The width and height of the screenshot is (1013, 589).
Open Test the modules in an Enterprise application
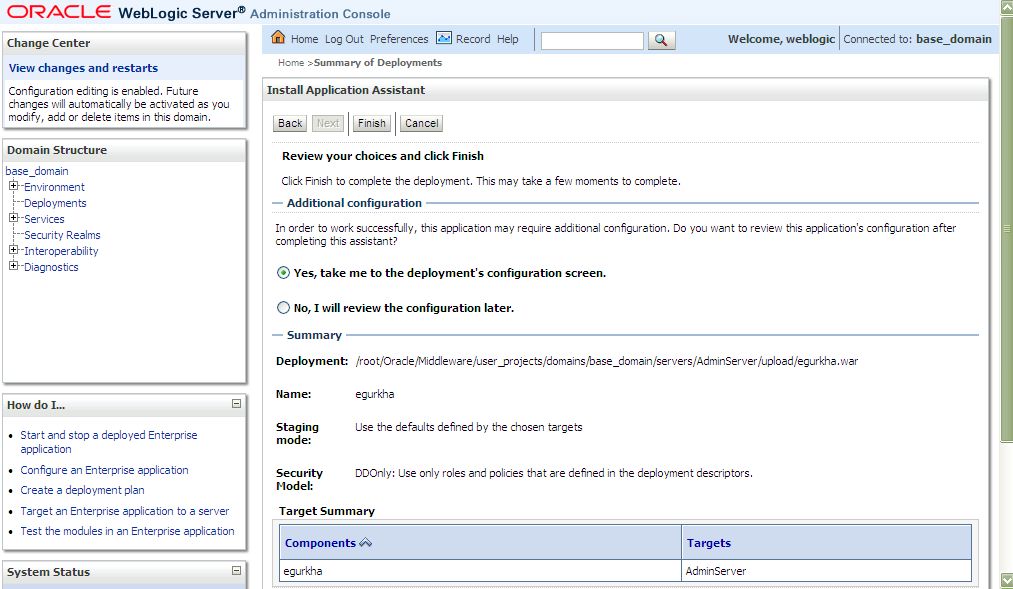127,531
